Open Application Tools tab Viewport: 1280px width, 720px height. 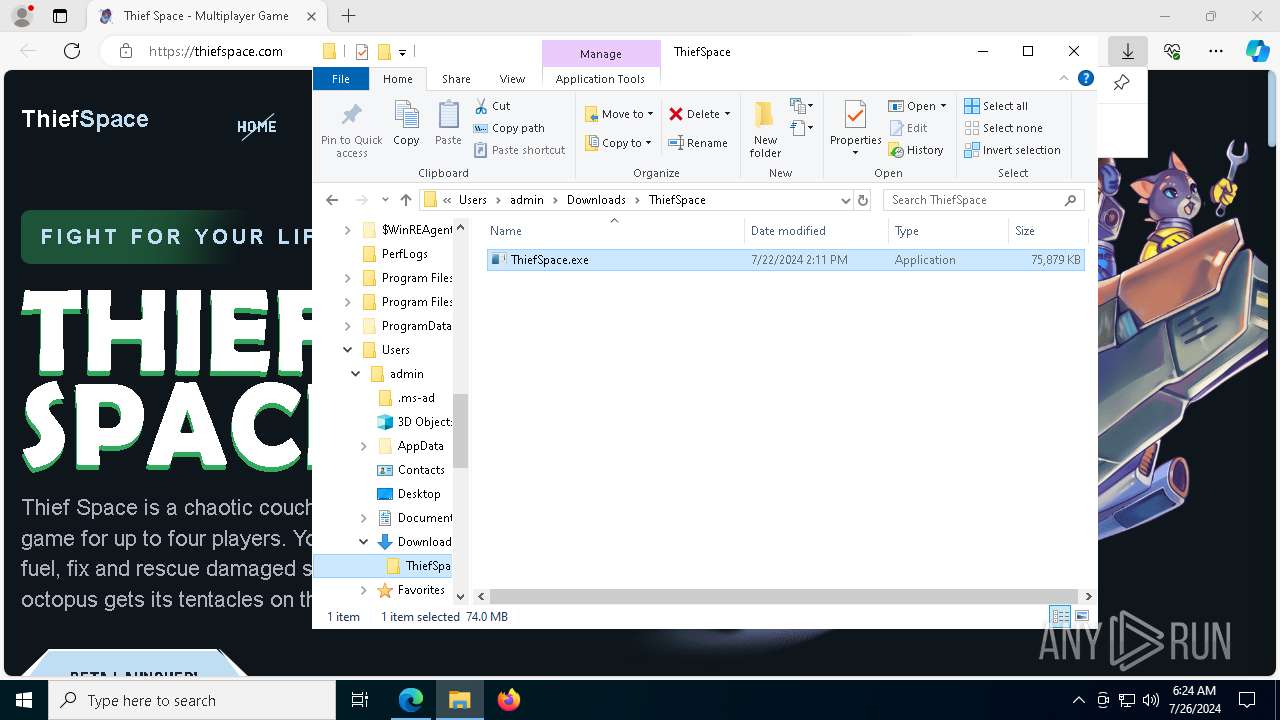(x=600, y=79)
